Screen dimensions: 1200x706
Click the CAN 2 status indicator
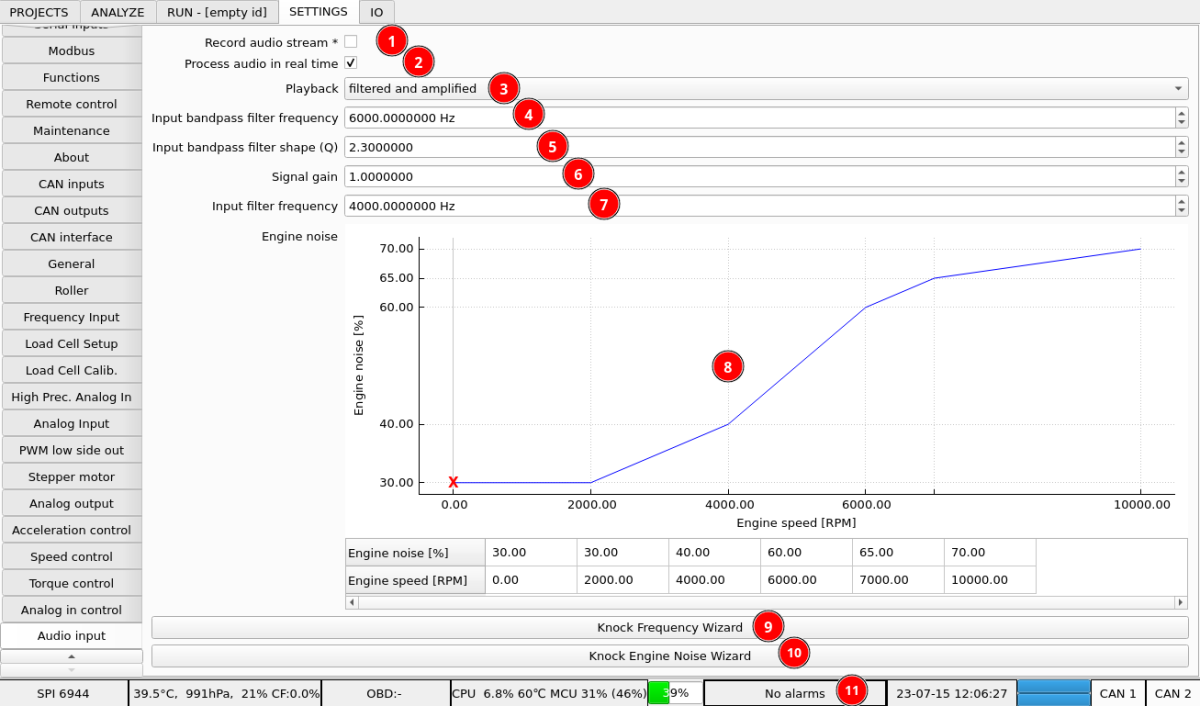(x=1172, y=692)
